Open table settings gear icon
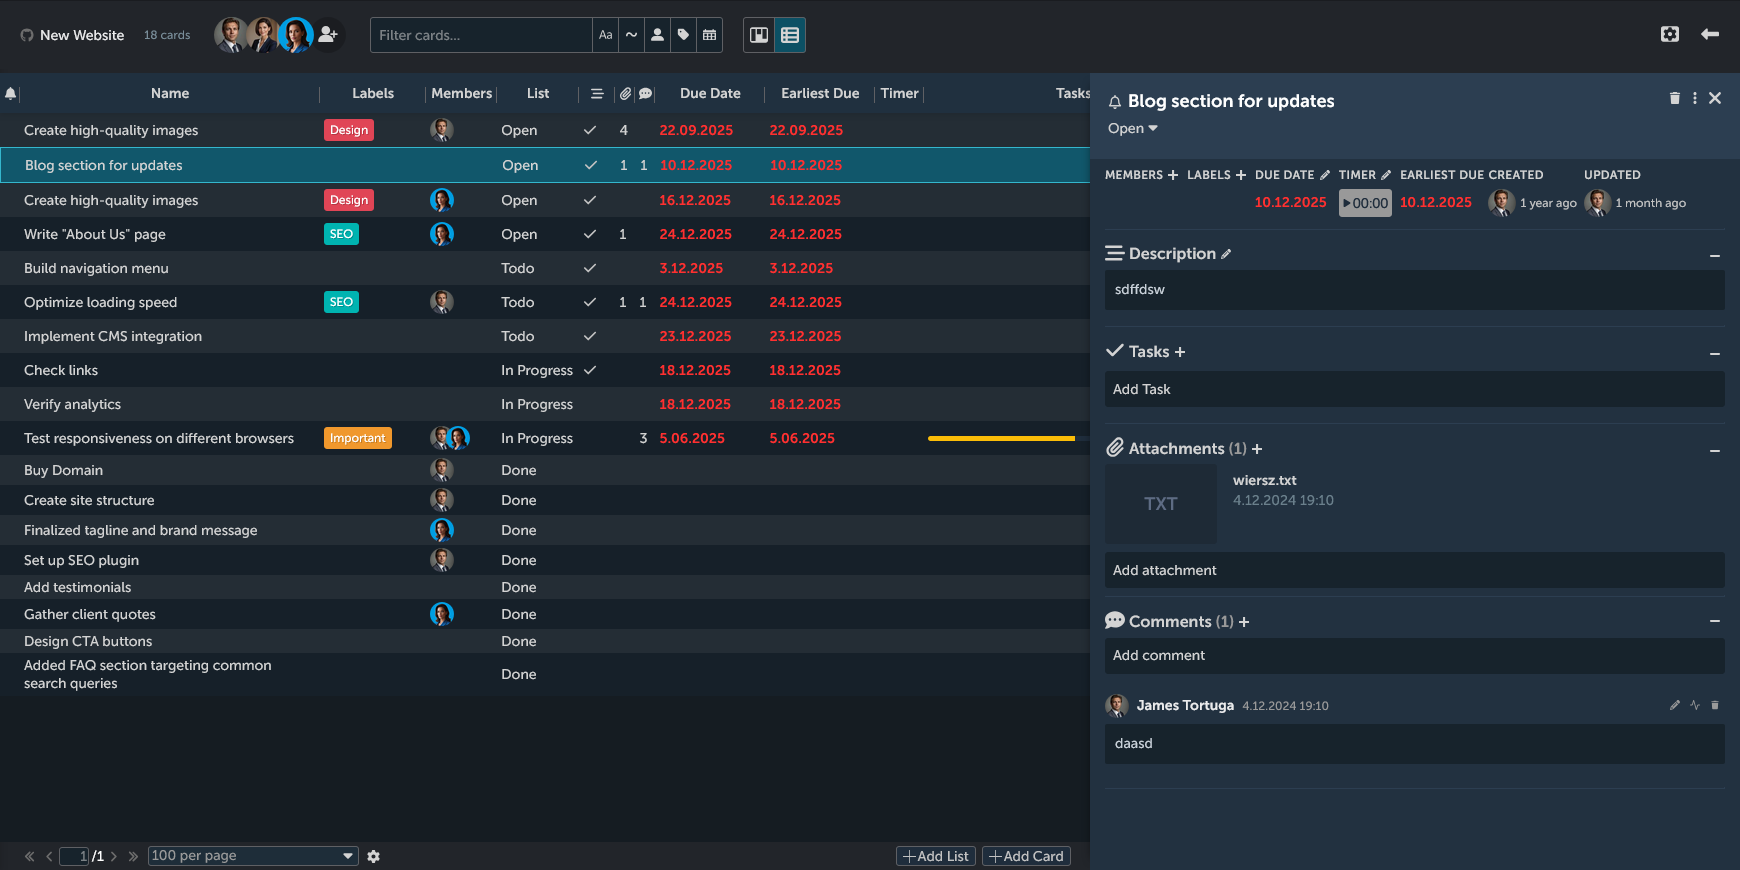Viewport: 1740px width, 870px height. pos(374,856)
